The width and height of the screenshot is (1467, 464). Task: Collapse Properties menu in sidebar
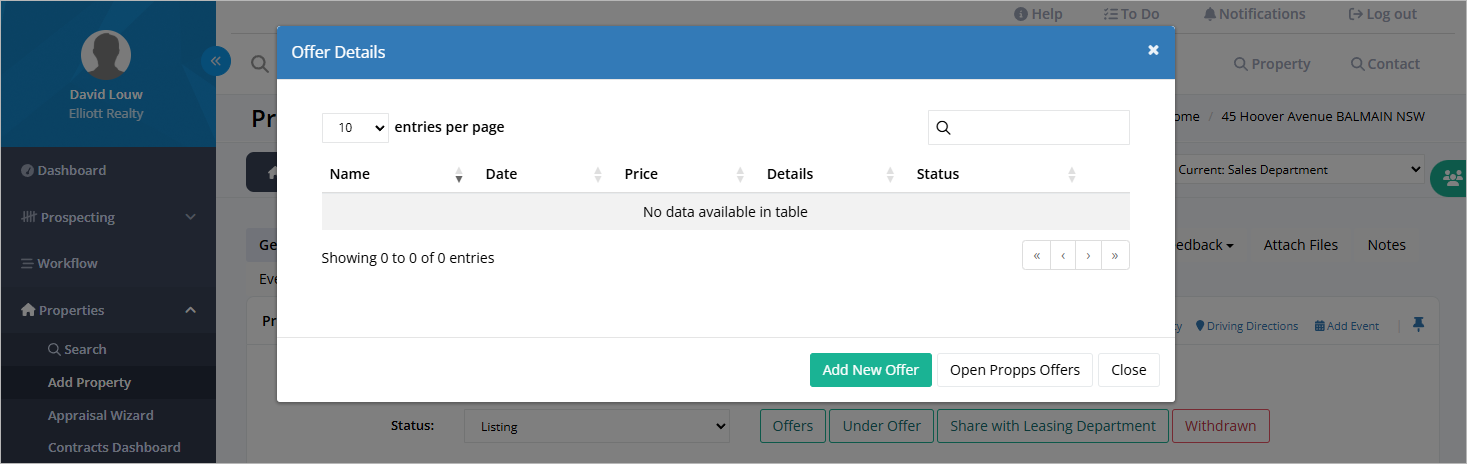[108, 310]
